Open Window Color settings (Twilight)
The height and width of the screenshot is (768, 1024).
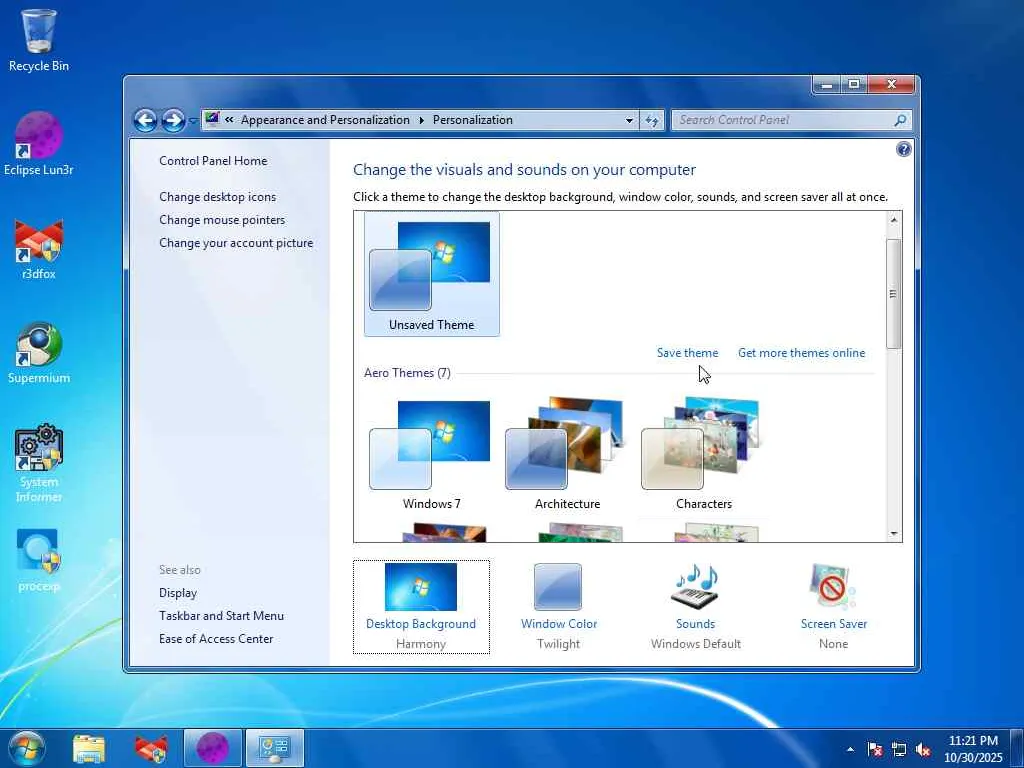558,607
